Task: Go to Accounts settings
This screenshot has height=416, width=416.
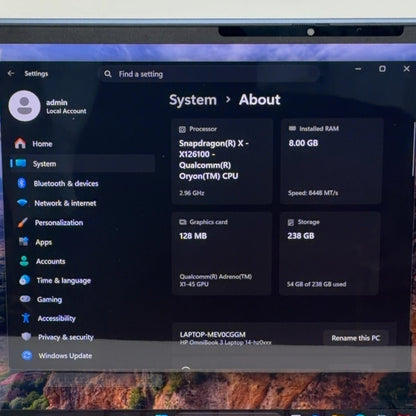Action: coord(50,261)
